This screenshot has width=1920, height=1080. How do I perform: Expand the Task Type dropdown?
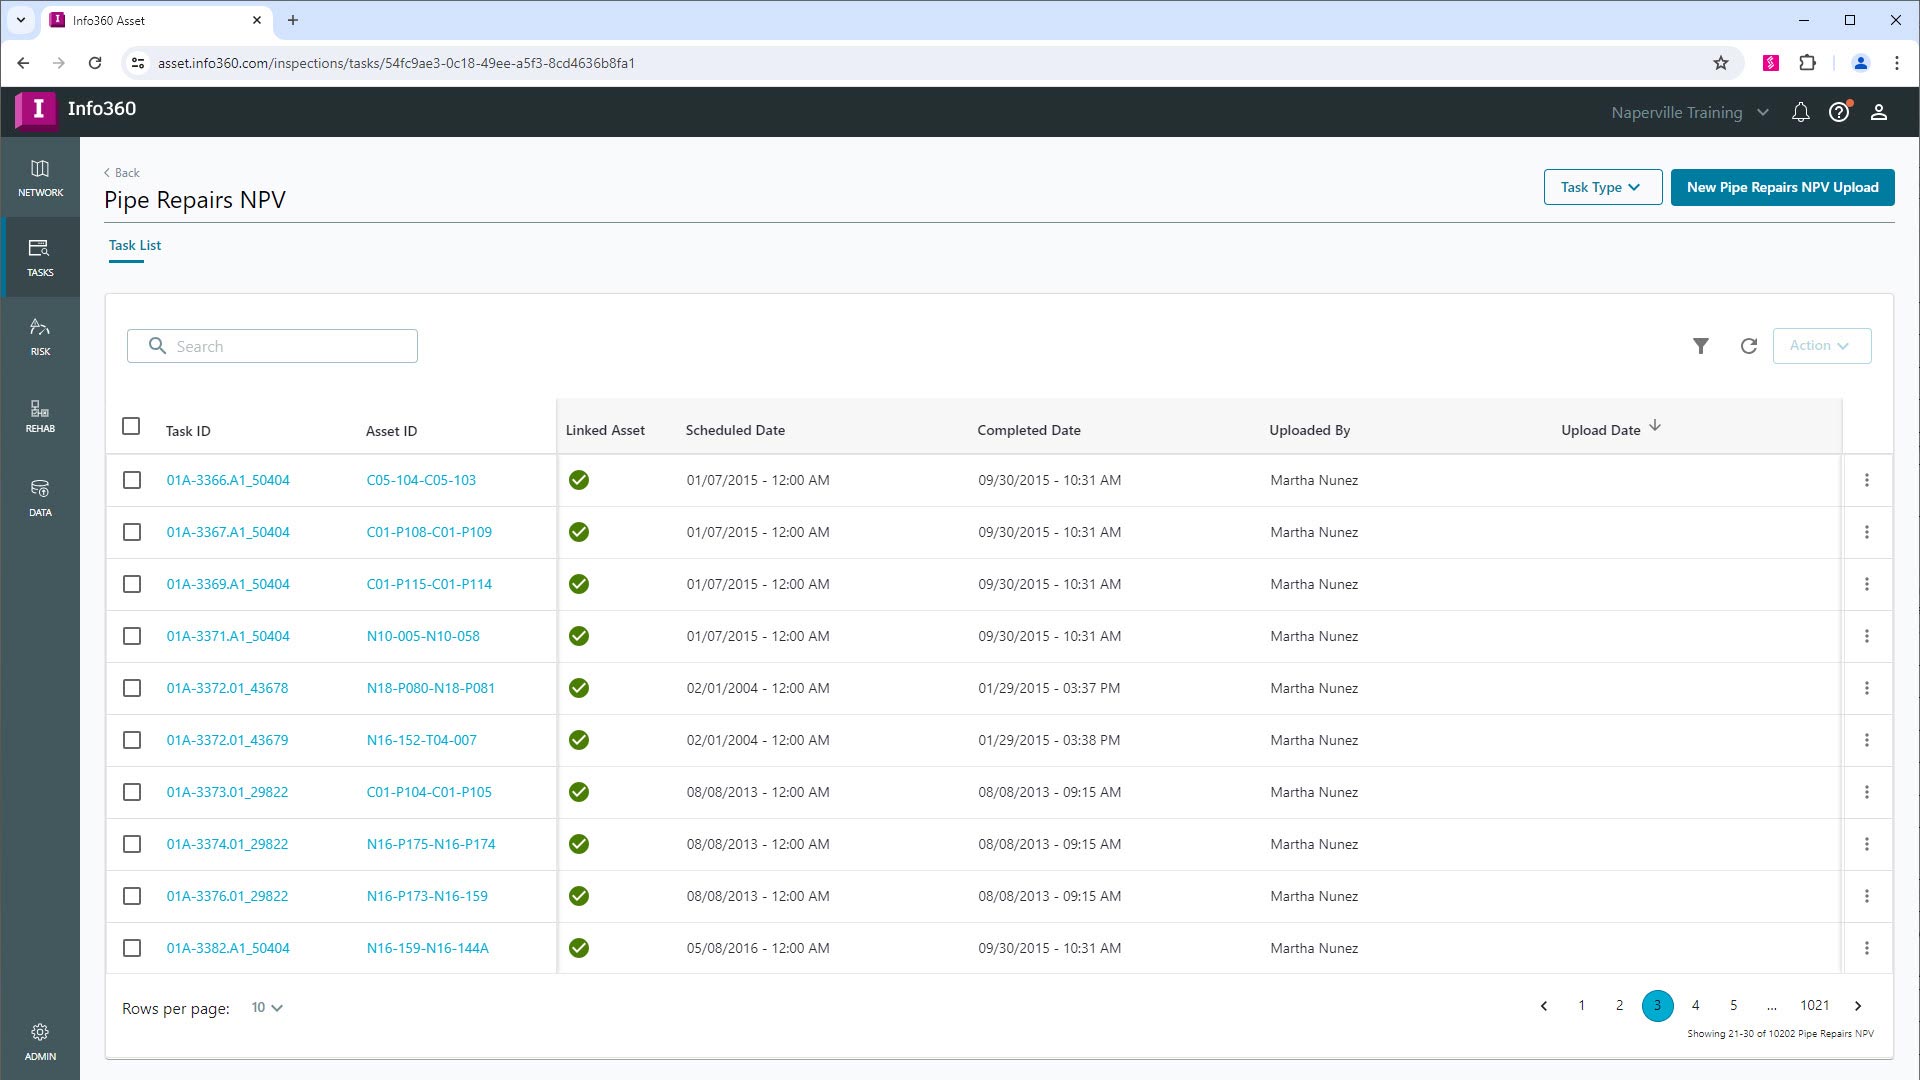pyautogui.click(x=1602, y=188)
